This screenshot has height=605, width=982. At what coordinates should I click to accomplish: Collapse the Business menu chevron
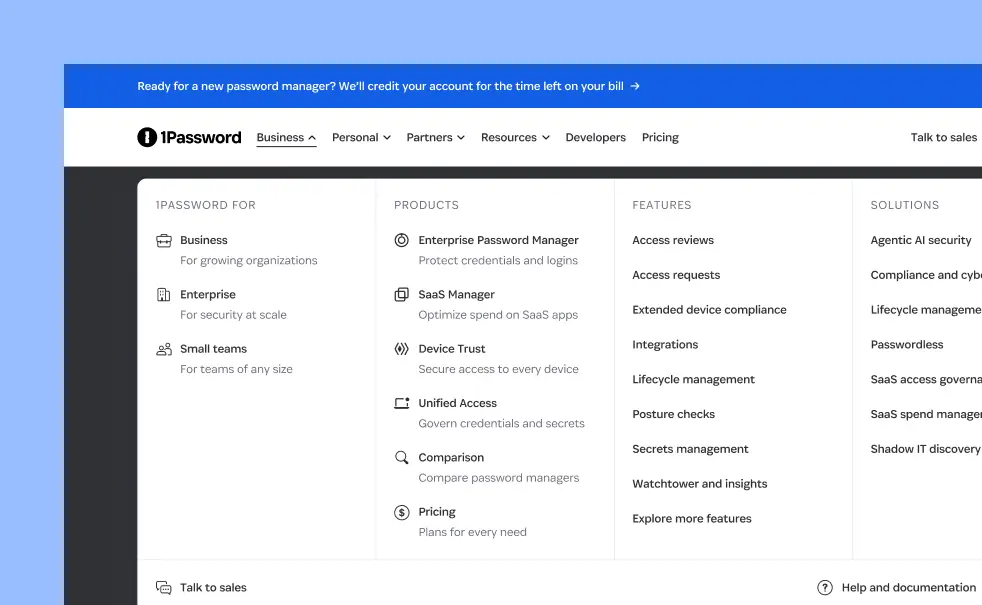[x=312, y=138]
